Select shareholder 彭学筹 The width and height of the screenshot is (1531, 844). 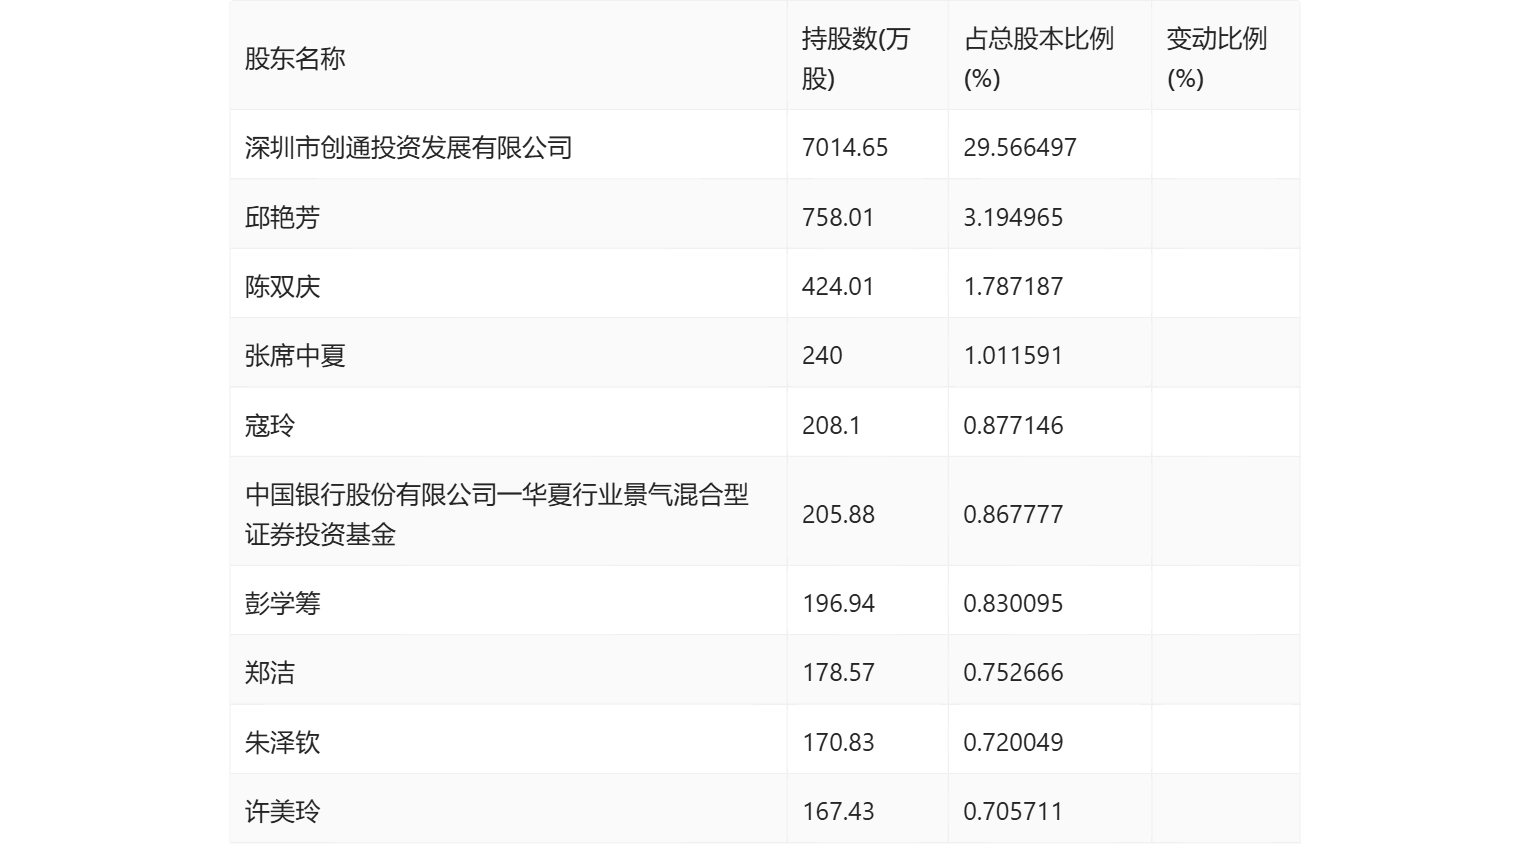(283, 604)
